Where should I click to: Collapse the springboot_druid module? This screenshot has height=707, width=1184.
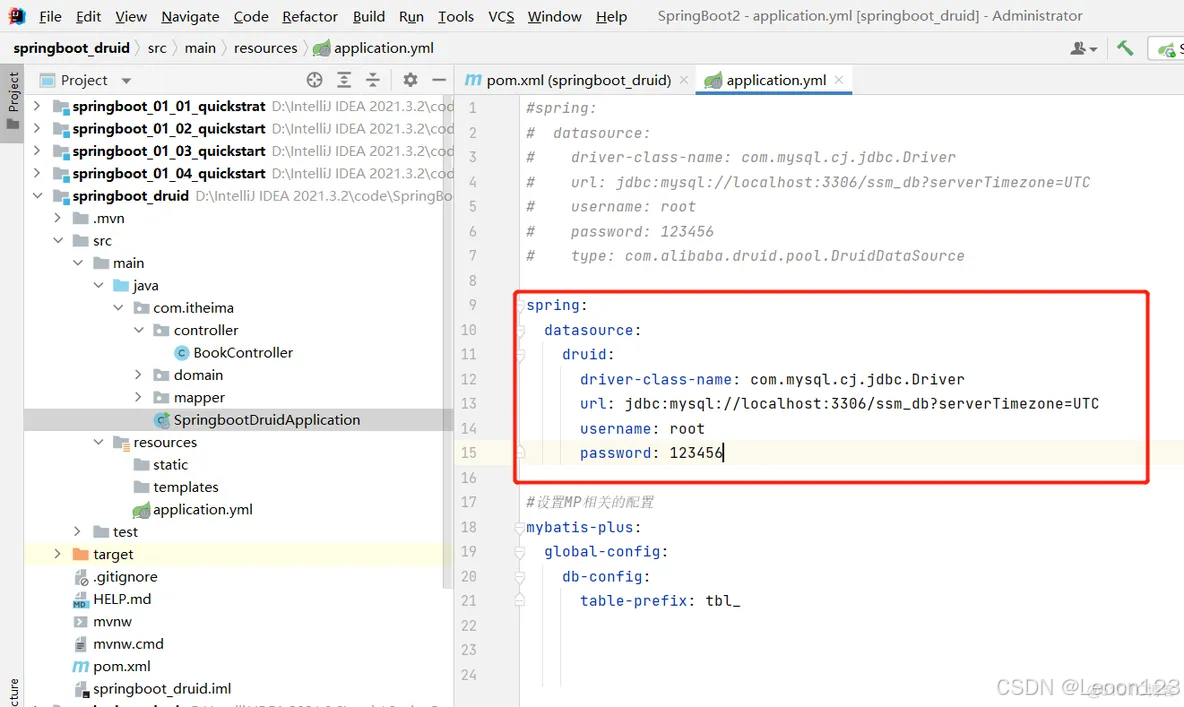coord(37,196)
